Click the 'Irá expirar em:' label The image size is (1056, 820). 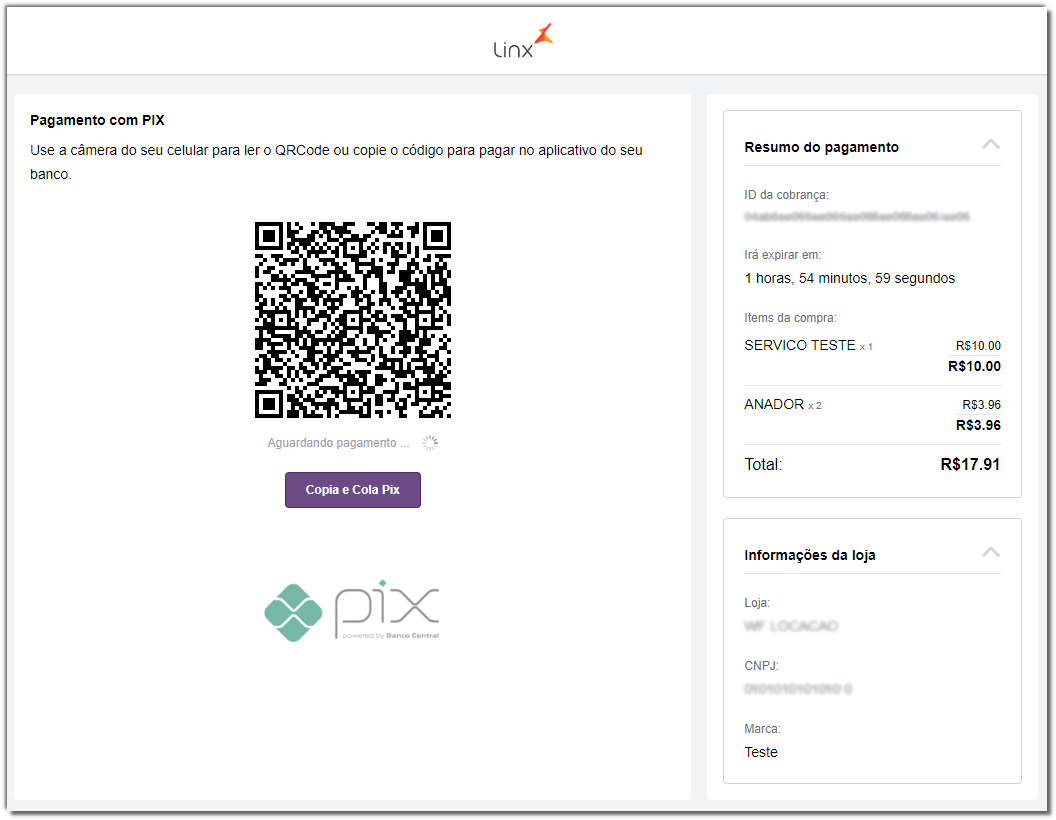click(783, 255)
